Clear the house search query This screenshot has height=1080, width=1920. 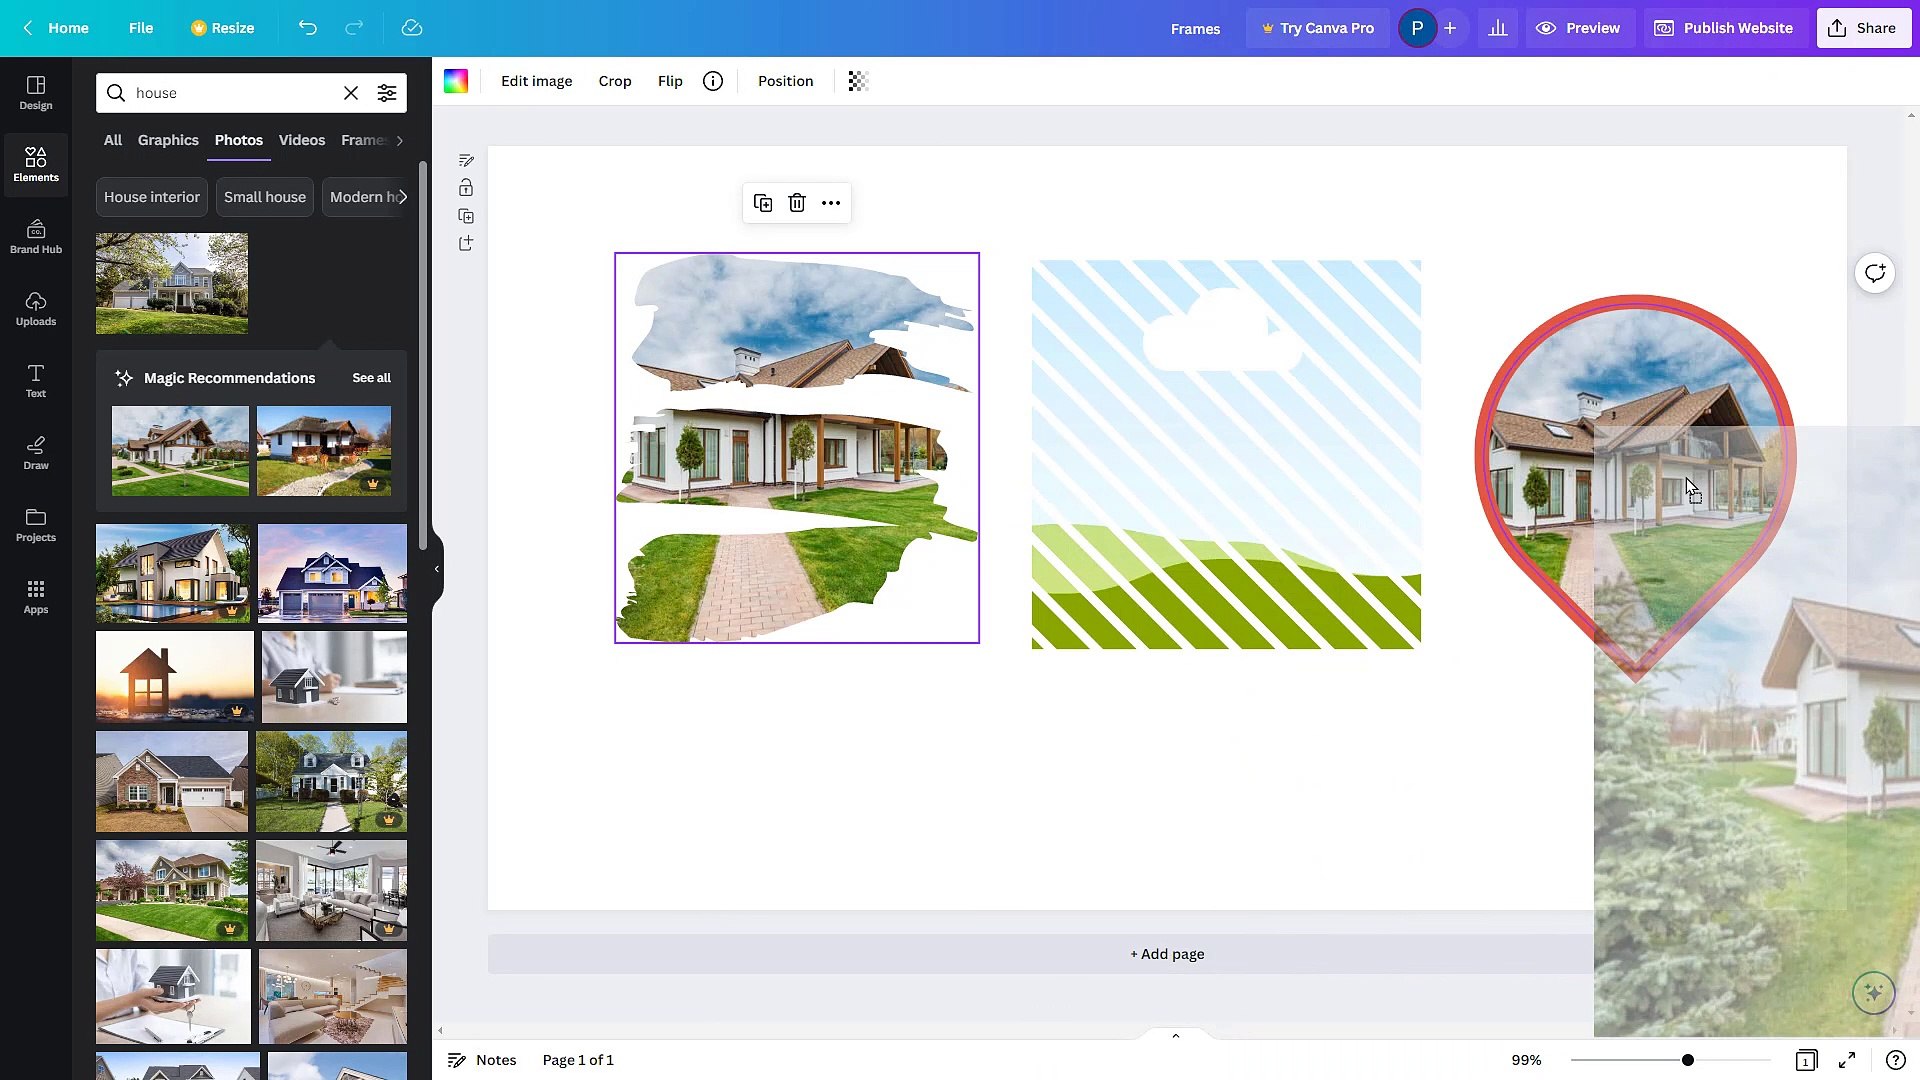click(350, 92)
